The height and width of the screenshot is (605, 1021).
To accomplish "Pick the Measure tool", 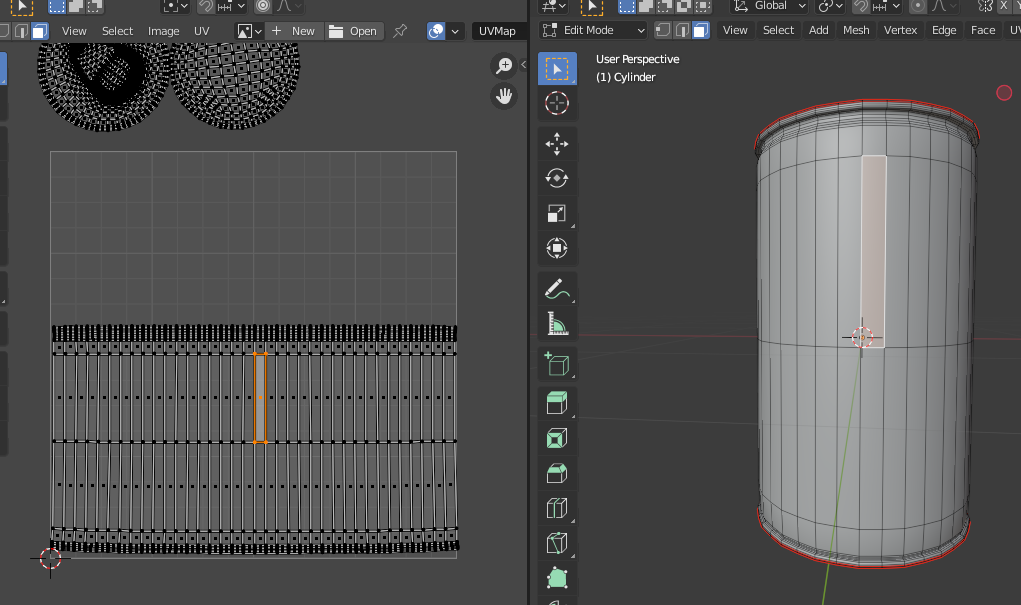I will pyautogui.click(x=557, y=323).
